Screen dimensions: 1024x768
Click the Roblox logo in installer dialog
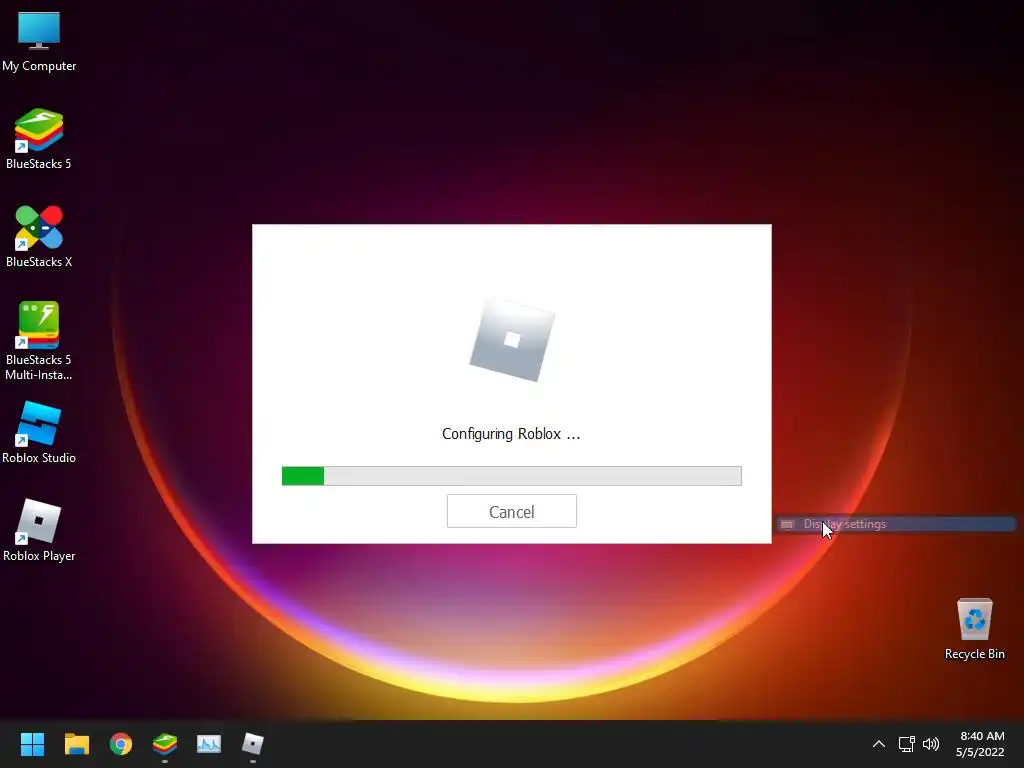click(x=512, y=340)
